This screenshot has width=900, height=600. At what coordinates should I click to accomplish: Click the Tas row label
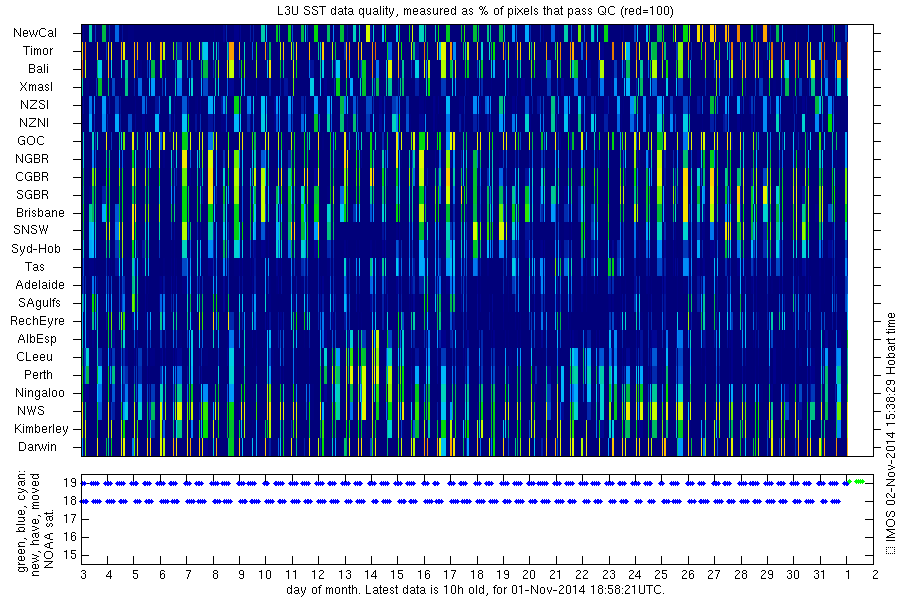coord(34,267)
